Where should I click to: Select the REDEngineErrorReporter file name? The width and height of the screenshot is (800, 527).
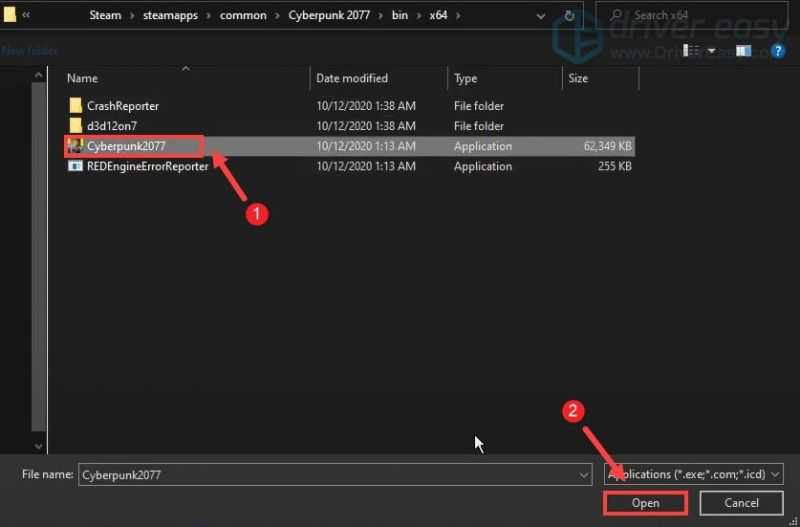tap(148, 167)
